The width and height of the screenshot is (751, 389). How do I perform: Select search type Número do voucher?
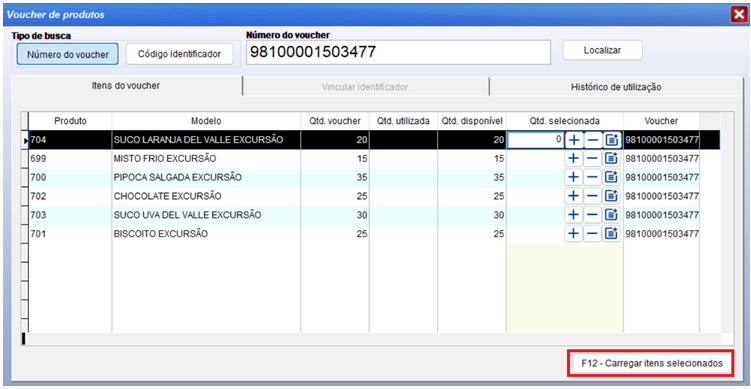coord(68,54)
